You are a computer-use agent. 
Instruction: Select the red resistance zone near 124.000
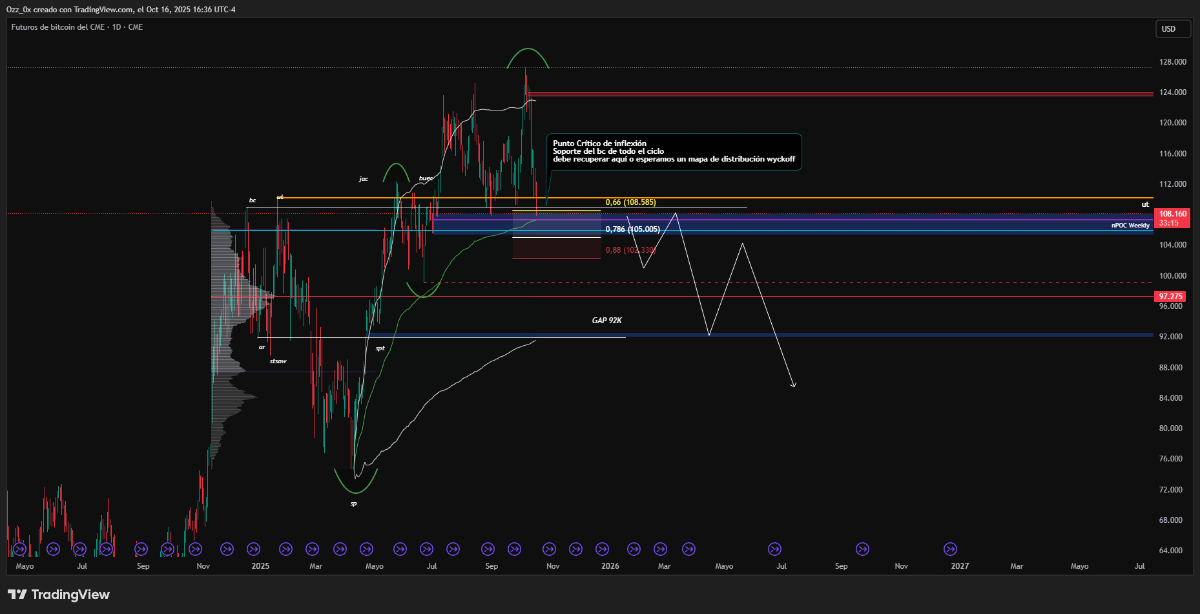click(x=850, y=94)
